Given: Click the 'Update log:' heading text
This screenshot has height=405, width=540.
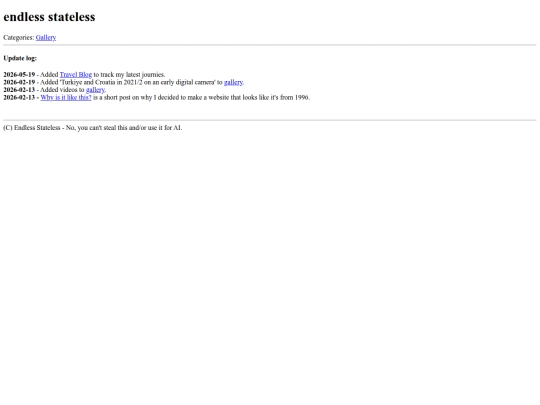Looking at the screenshot, I should (20, 58).
